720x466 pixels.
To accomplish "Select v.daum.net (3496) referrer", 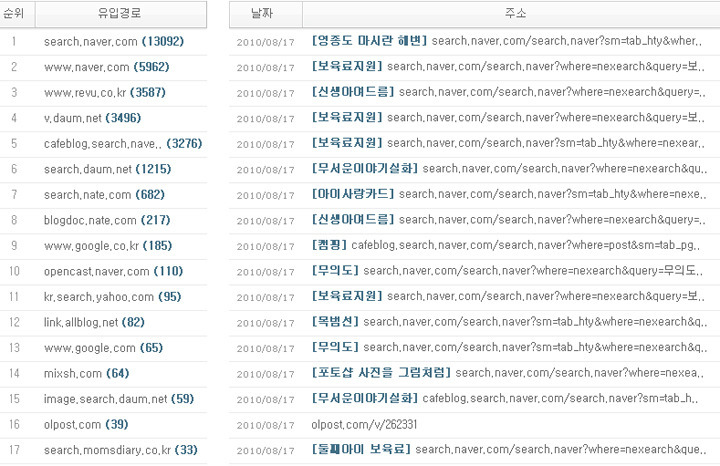I will coord(92,118).
